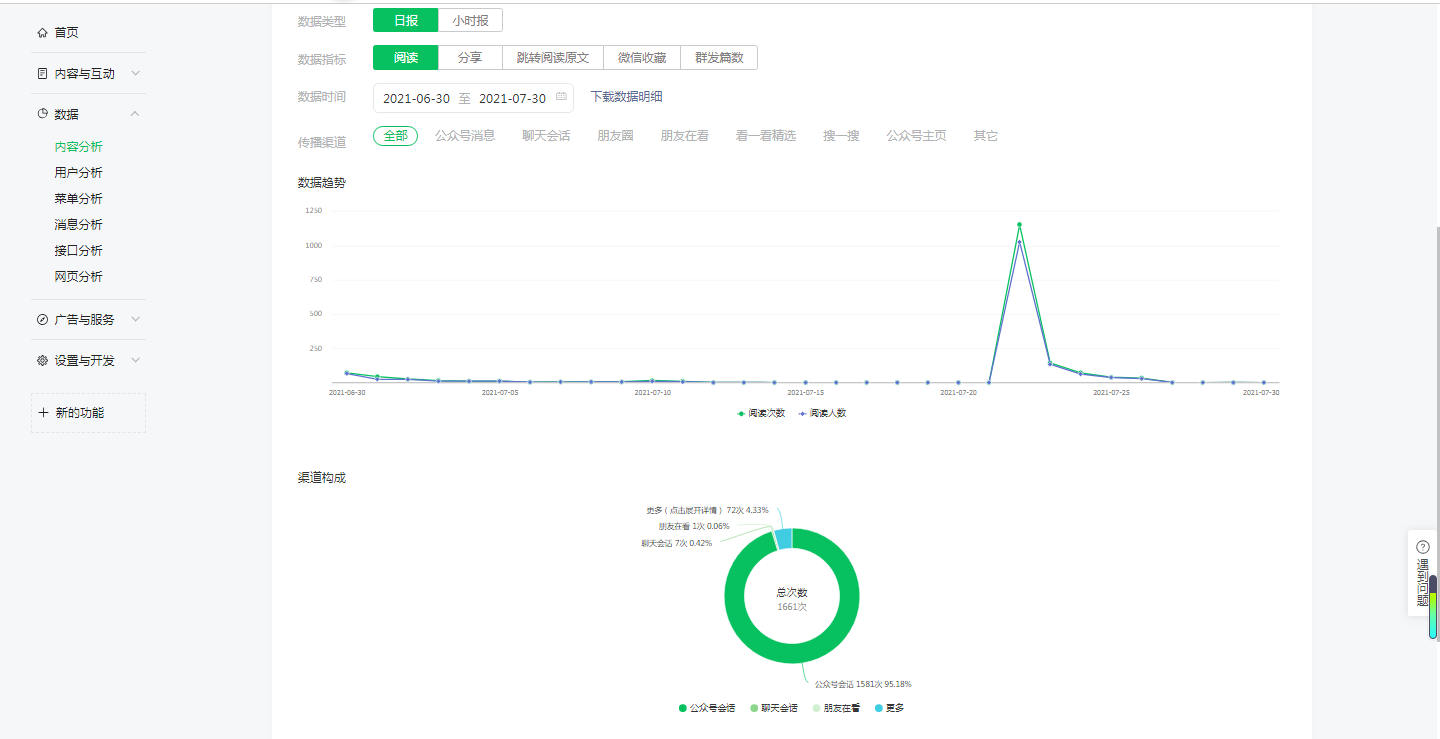1440x739 pixels.
Task: Toggle 公众号会话 in donut chart legend
Action: [x=707, y=708]
